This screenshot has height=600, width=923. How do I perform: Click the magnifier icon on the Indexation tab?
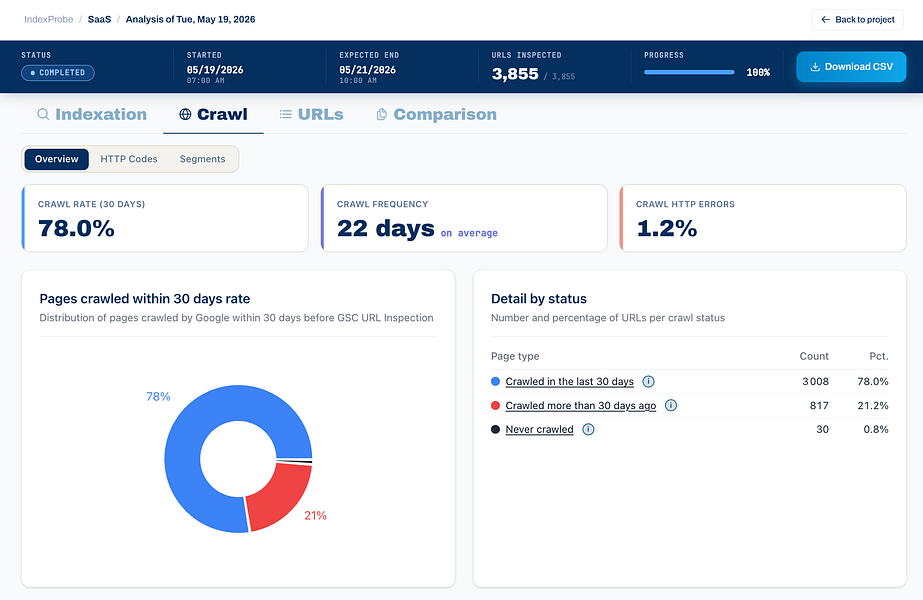coord(43,114)
